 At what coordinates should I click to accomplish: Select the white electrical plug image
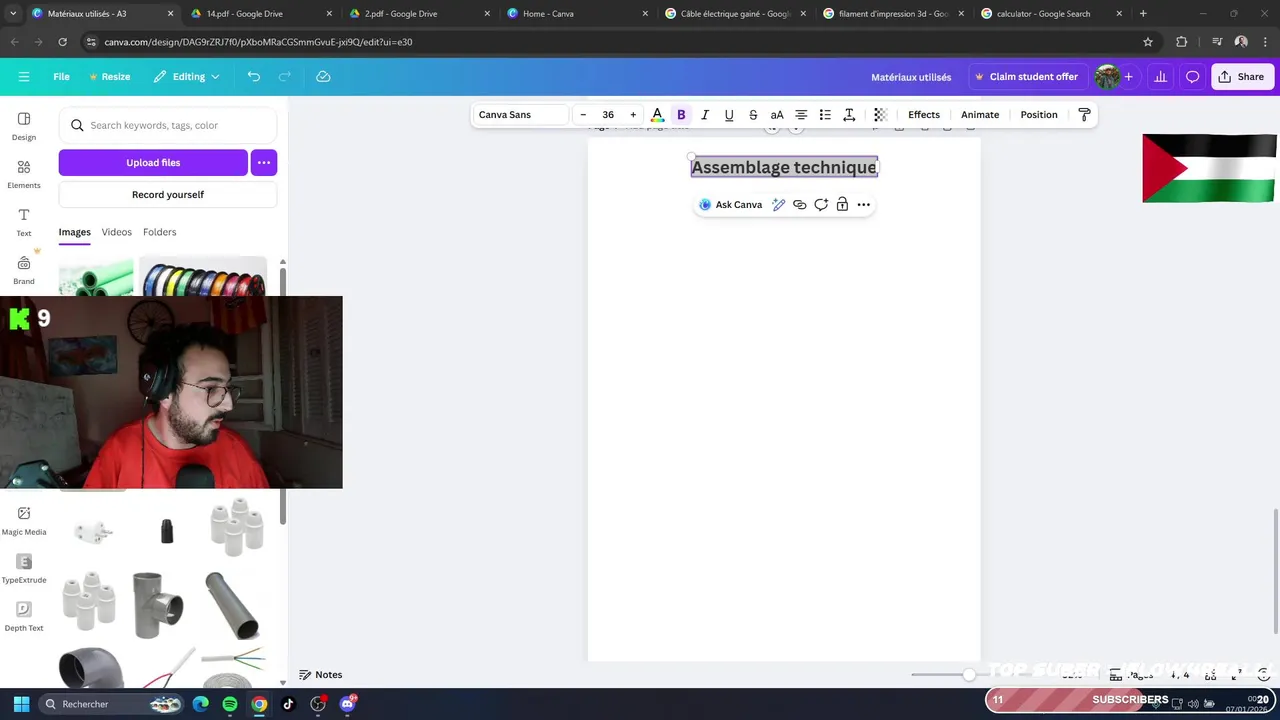click(x=93, y=532)
